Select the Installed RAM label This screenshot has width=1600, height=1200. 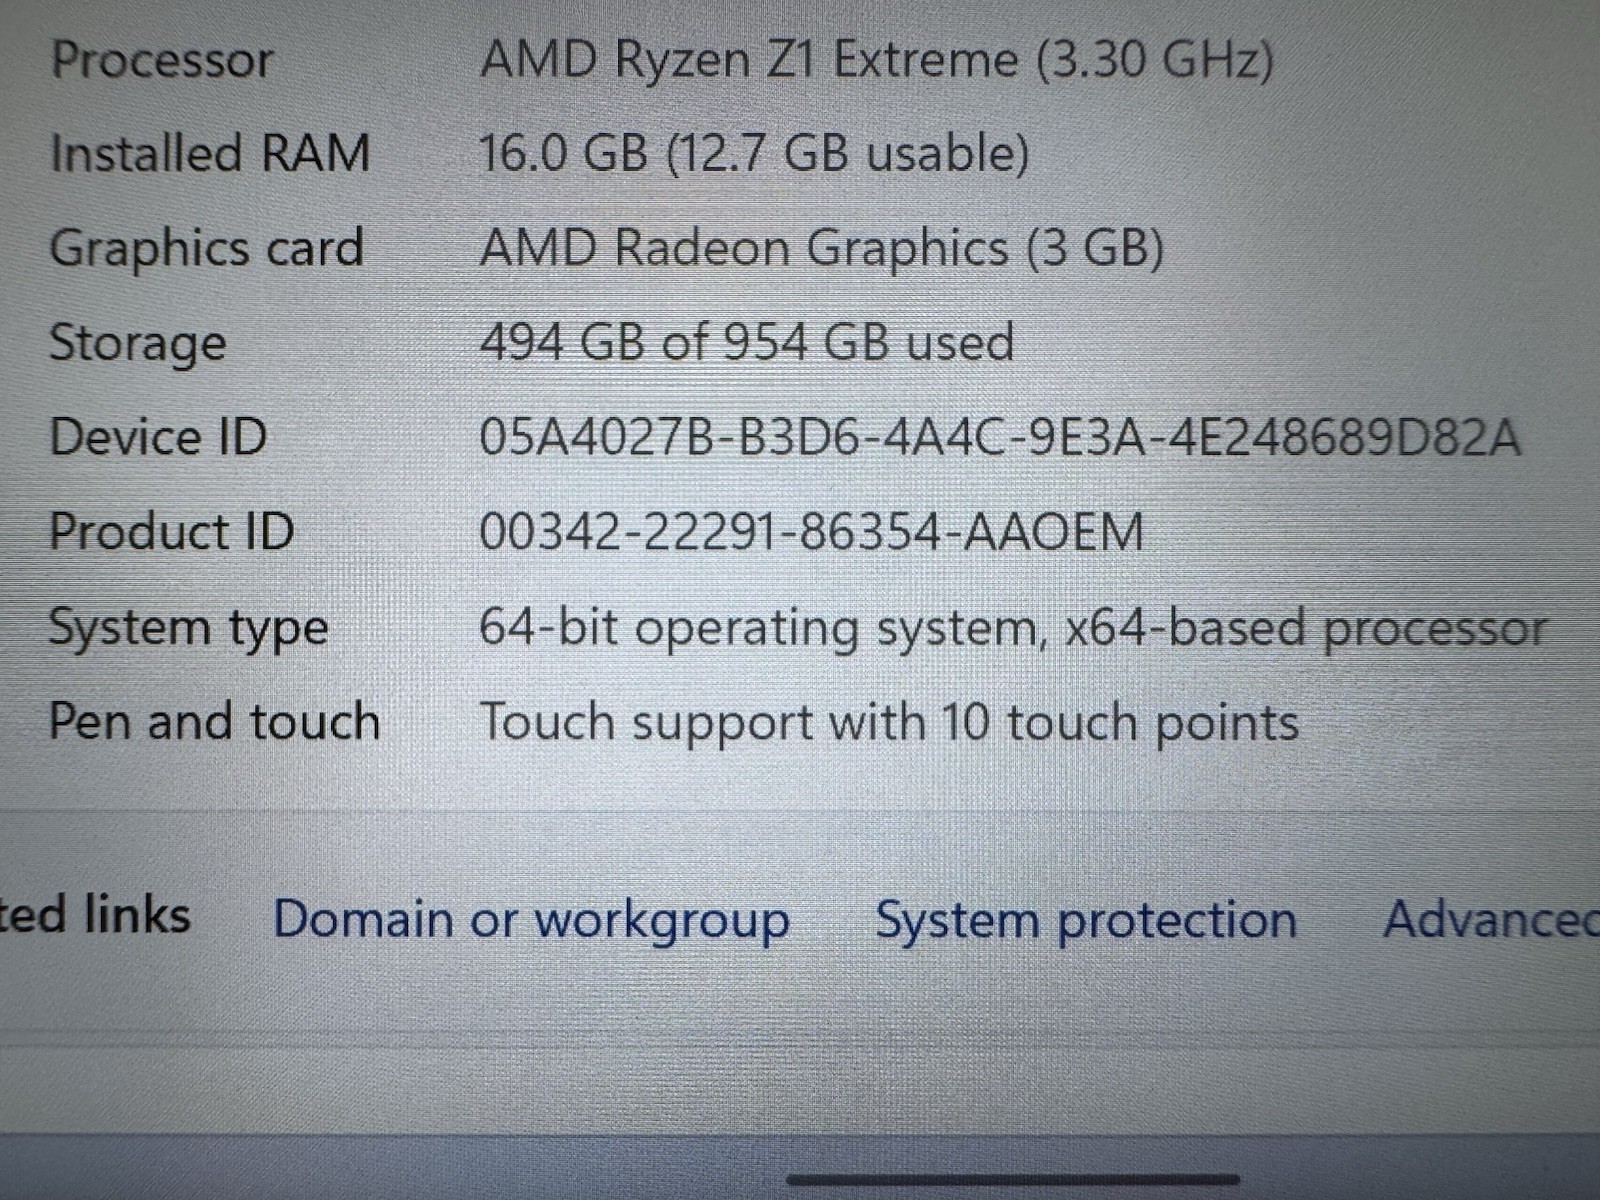coord(210,154)
